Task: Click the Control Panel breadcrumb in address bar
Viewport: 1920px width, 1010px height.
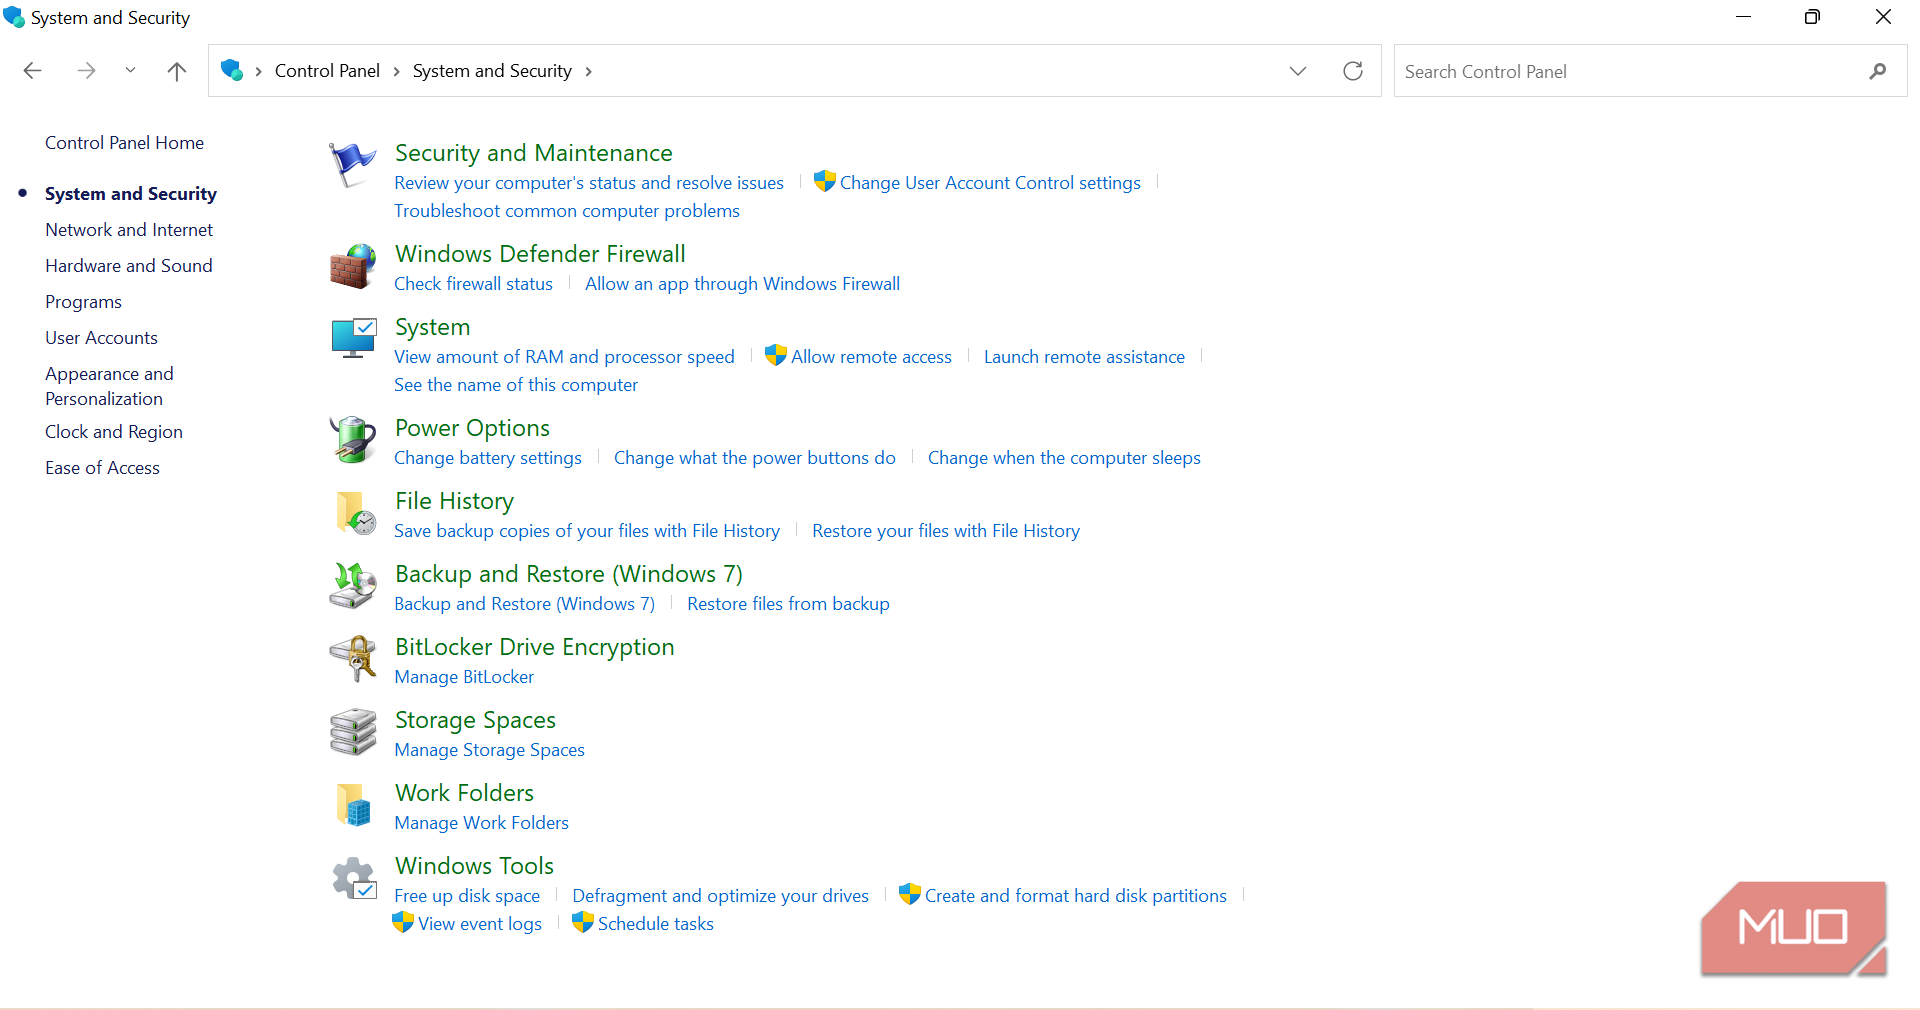Action: [x=327, y=71]
